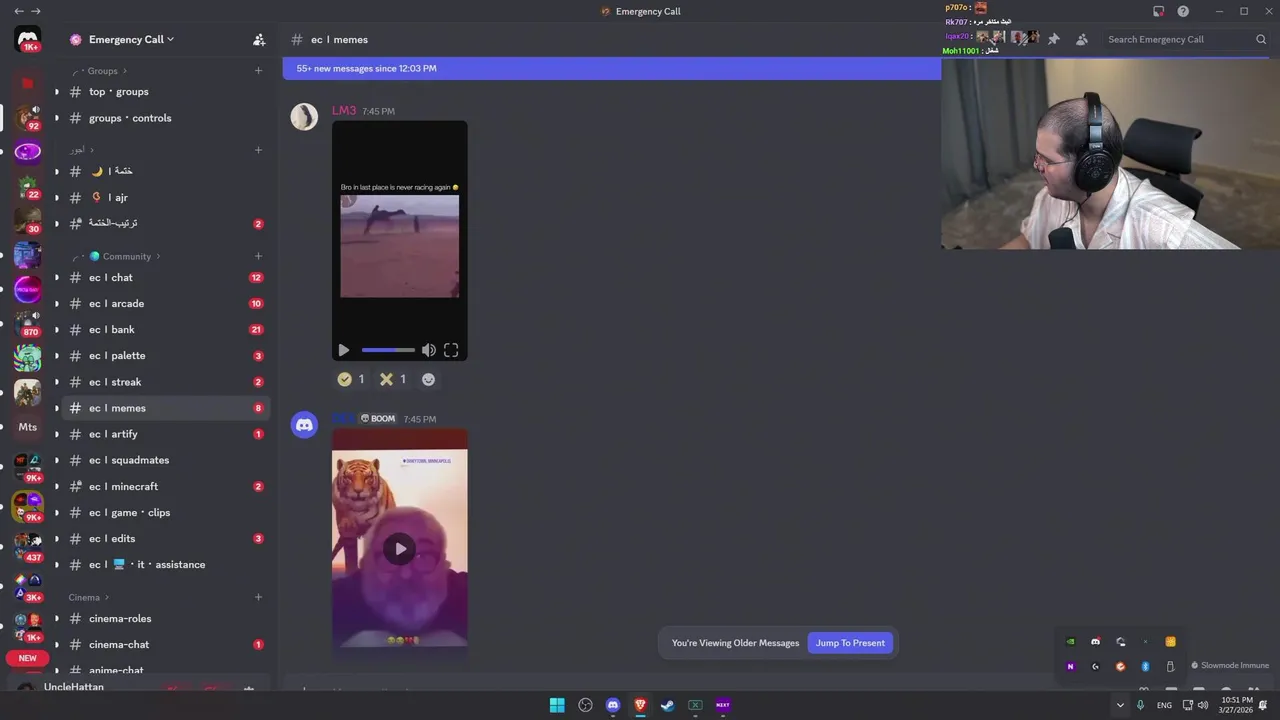Collapse the Groups category
Viewport: 1280px width, 720px height.
tap(102, 71)
